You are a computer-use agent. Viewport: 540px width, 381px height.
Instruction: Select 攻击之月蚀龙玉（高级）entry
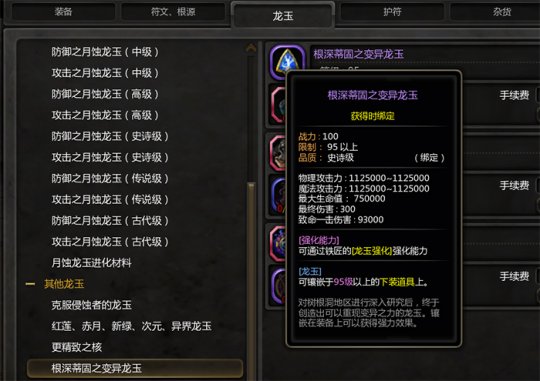(x=105, y=115)
